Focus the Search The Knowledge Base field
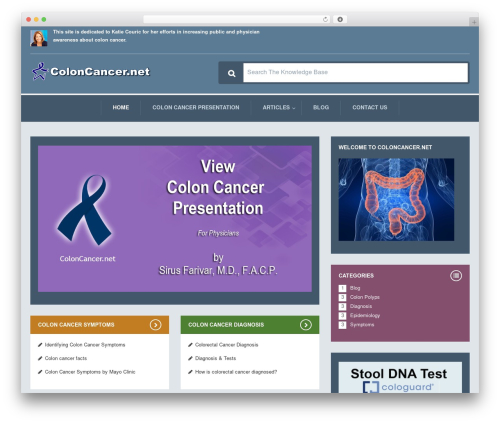 coord(355,72)
